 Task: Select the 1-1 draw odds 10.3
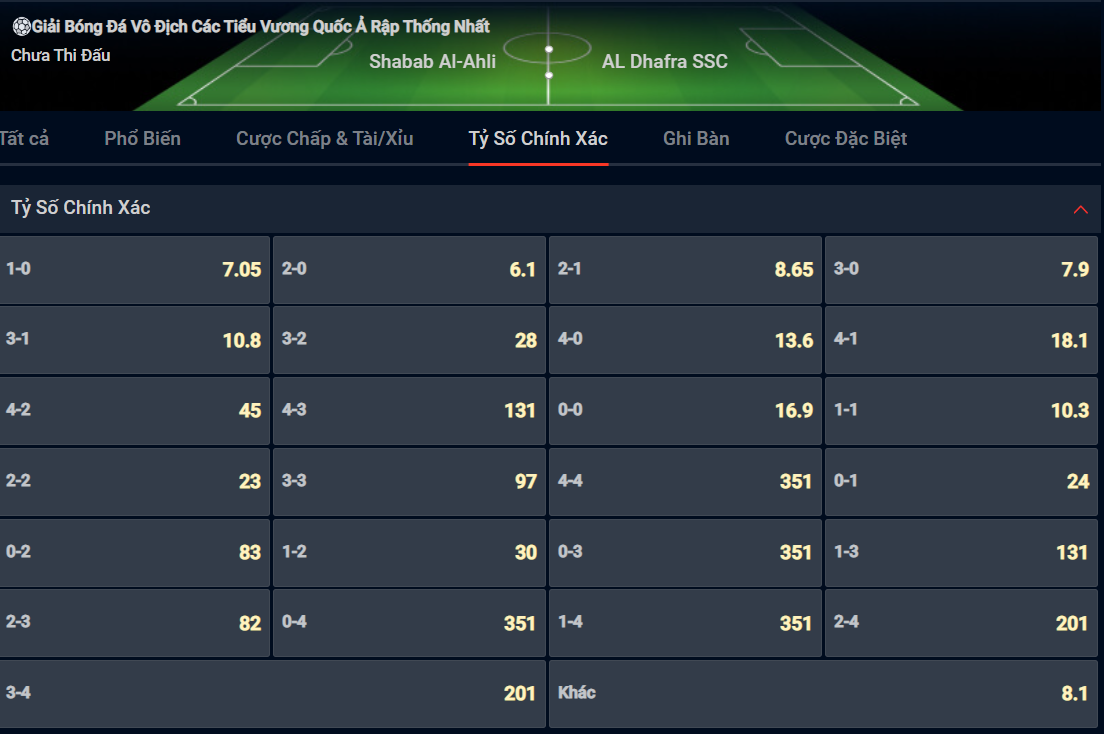(961, 411)
